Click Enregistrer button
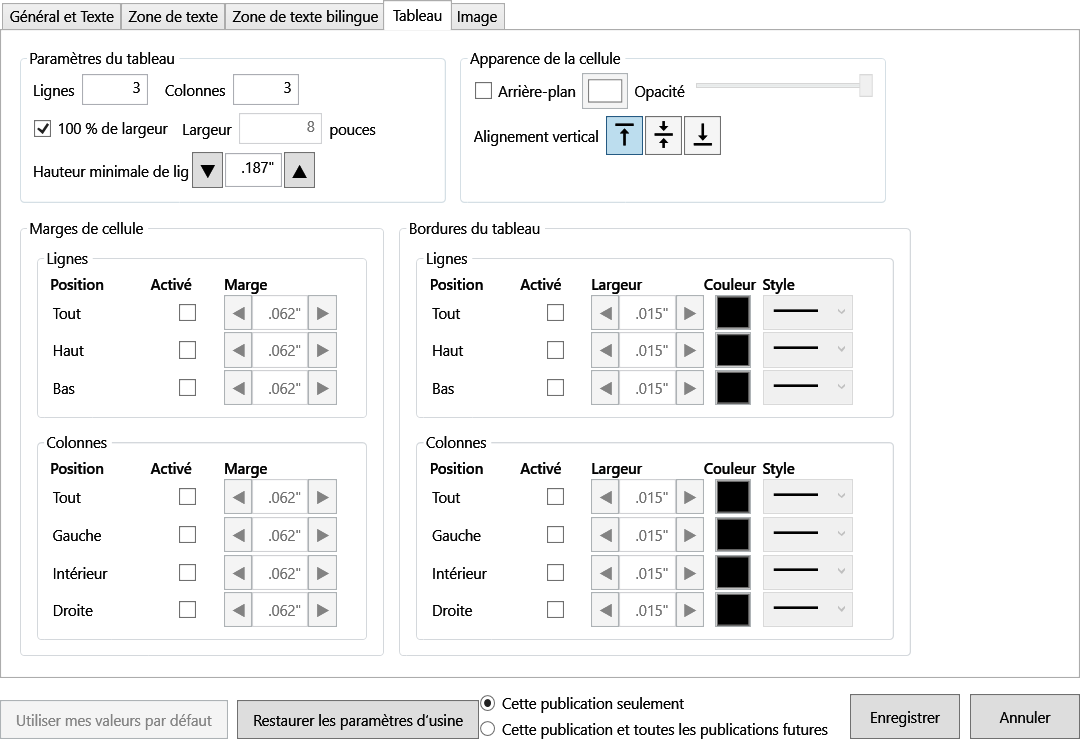The image size is (1080, 740). (904, 717)
